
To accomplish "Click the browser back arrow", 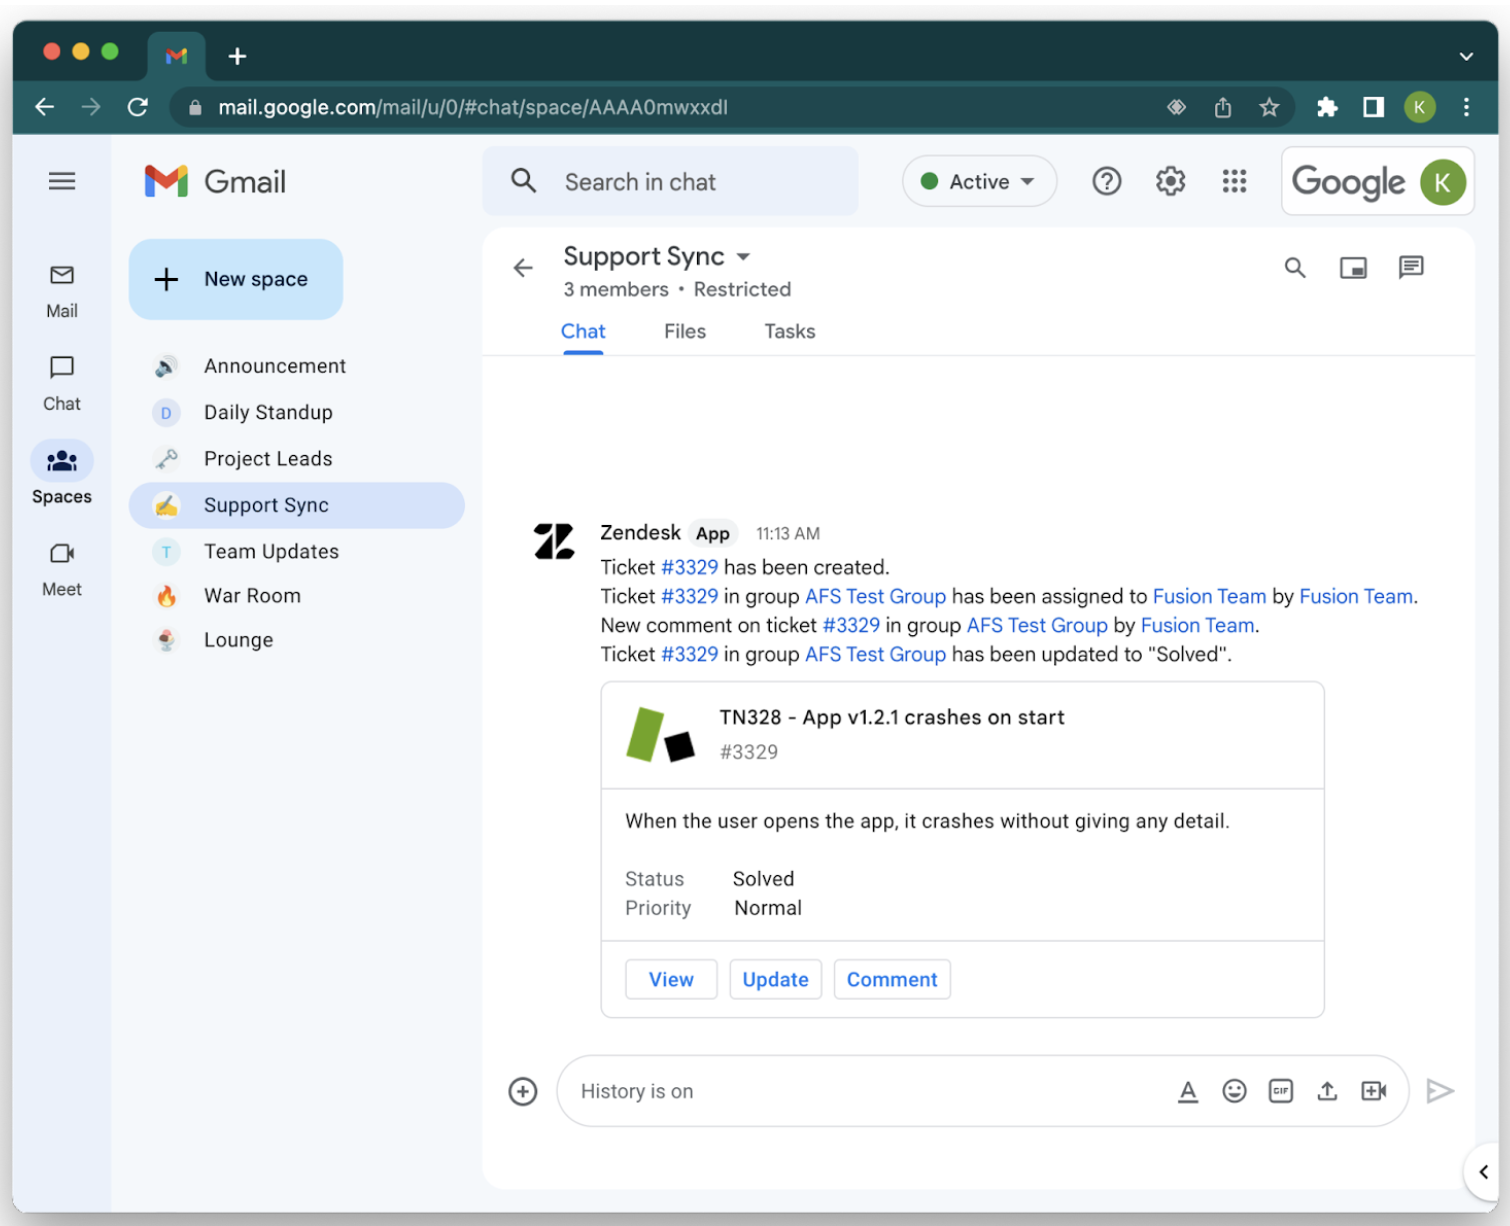I will pos(44,107).
